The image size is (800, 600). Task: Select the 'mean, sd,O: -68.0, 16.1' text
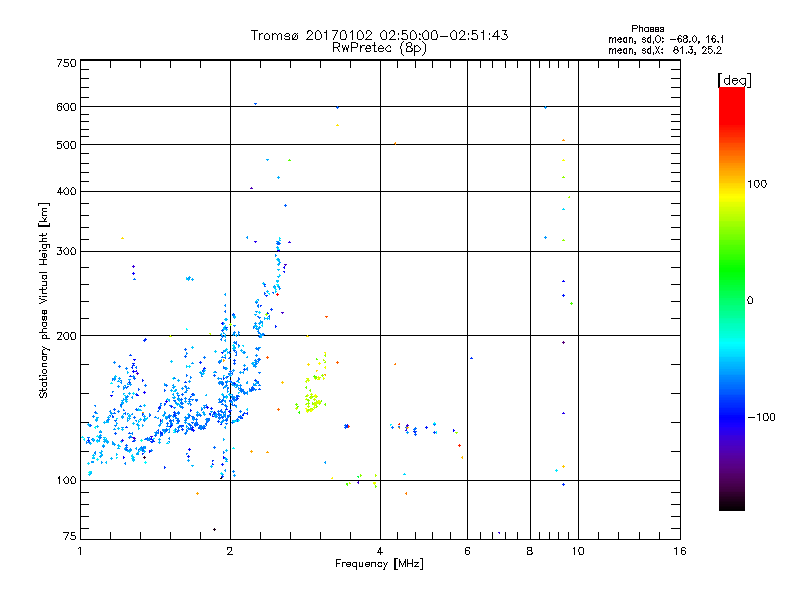tap(666, 40)
